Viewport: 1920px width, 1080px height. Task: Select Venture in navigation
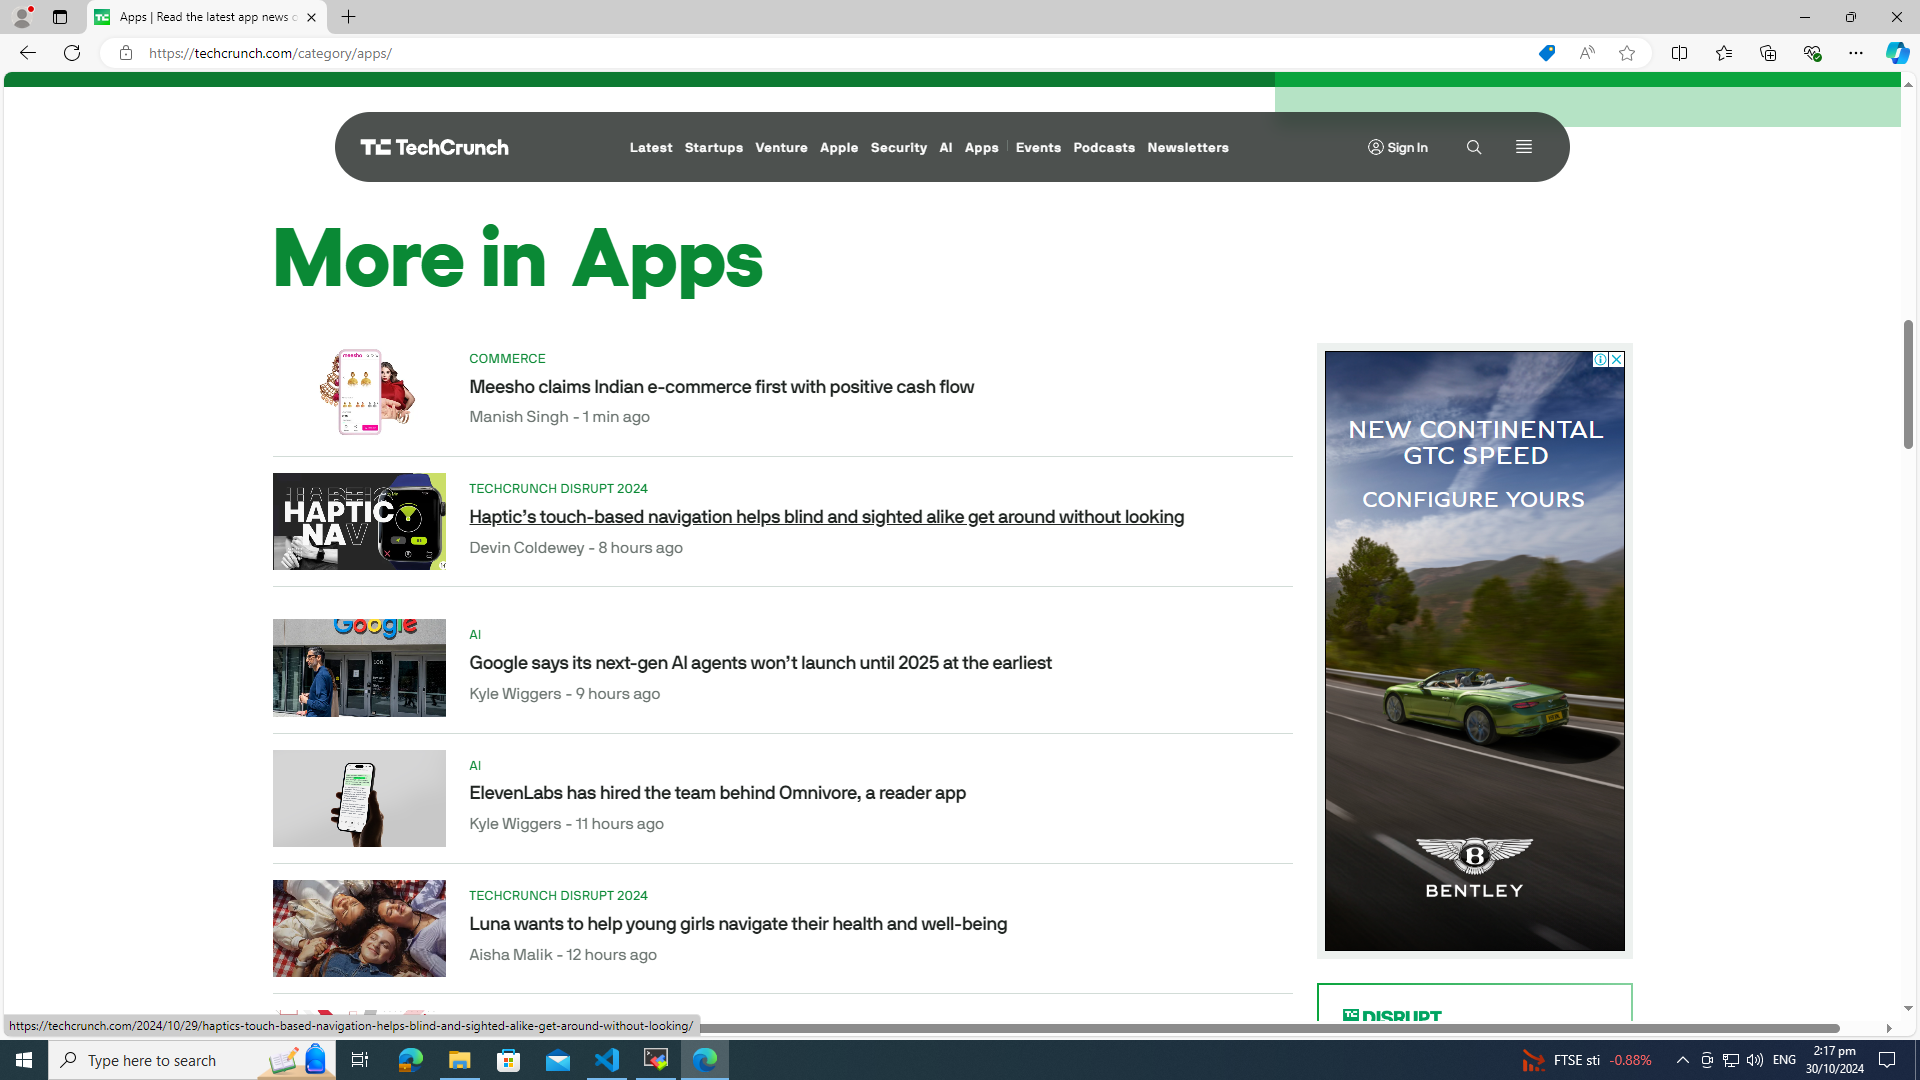[781, 147]
